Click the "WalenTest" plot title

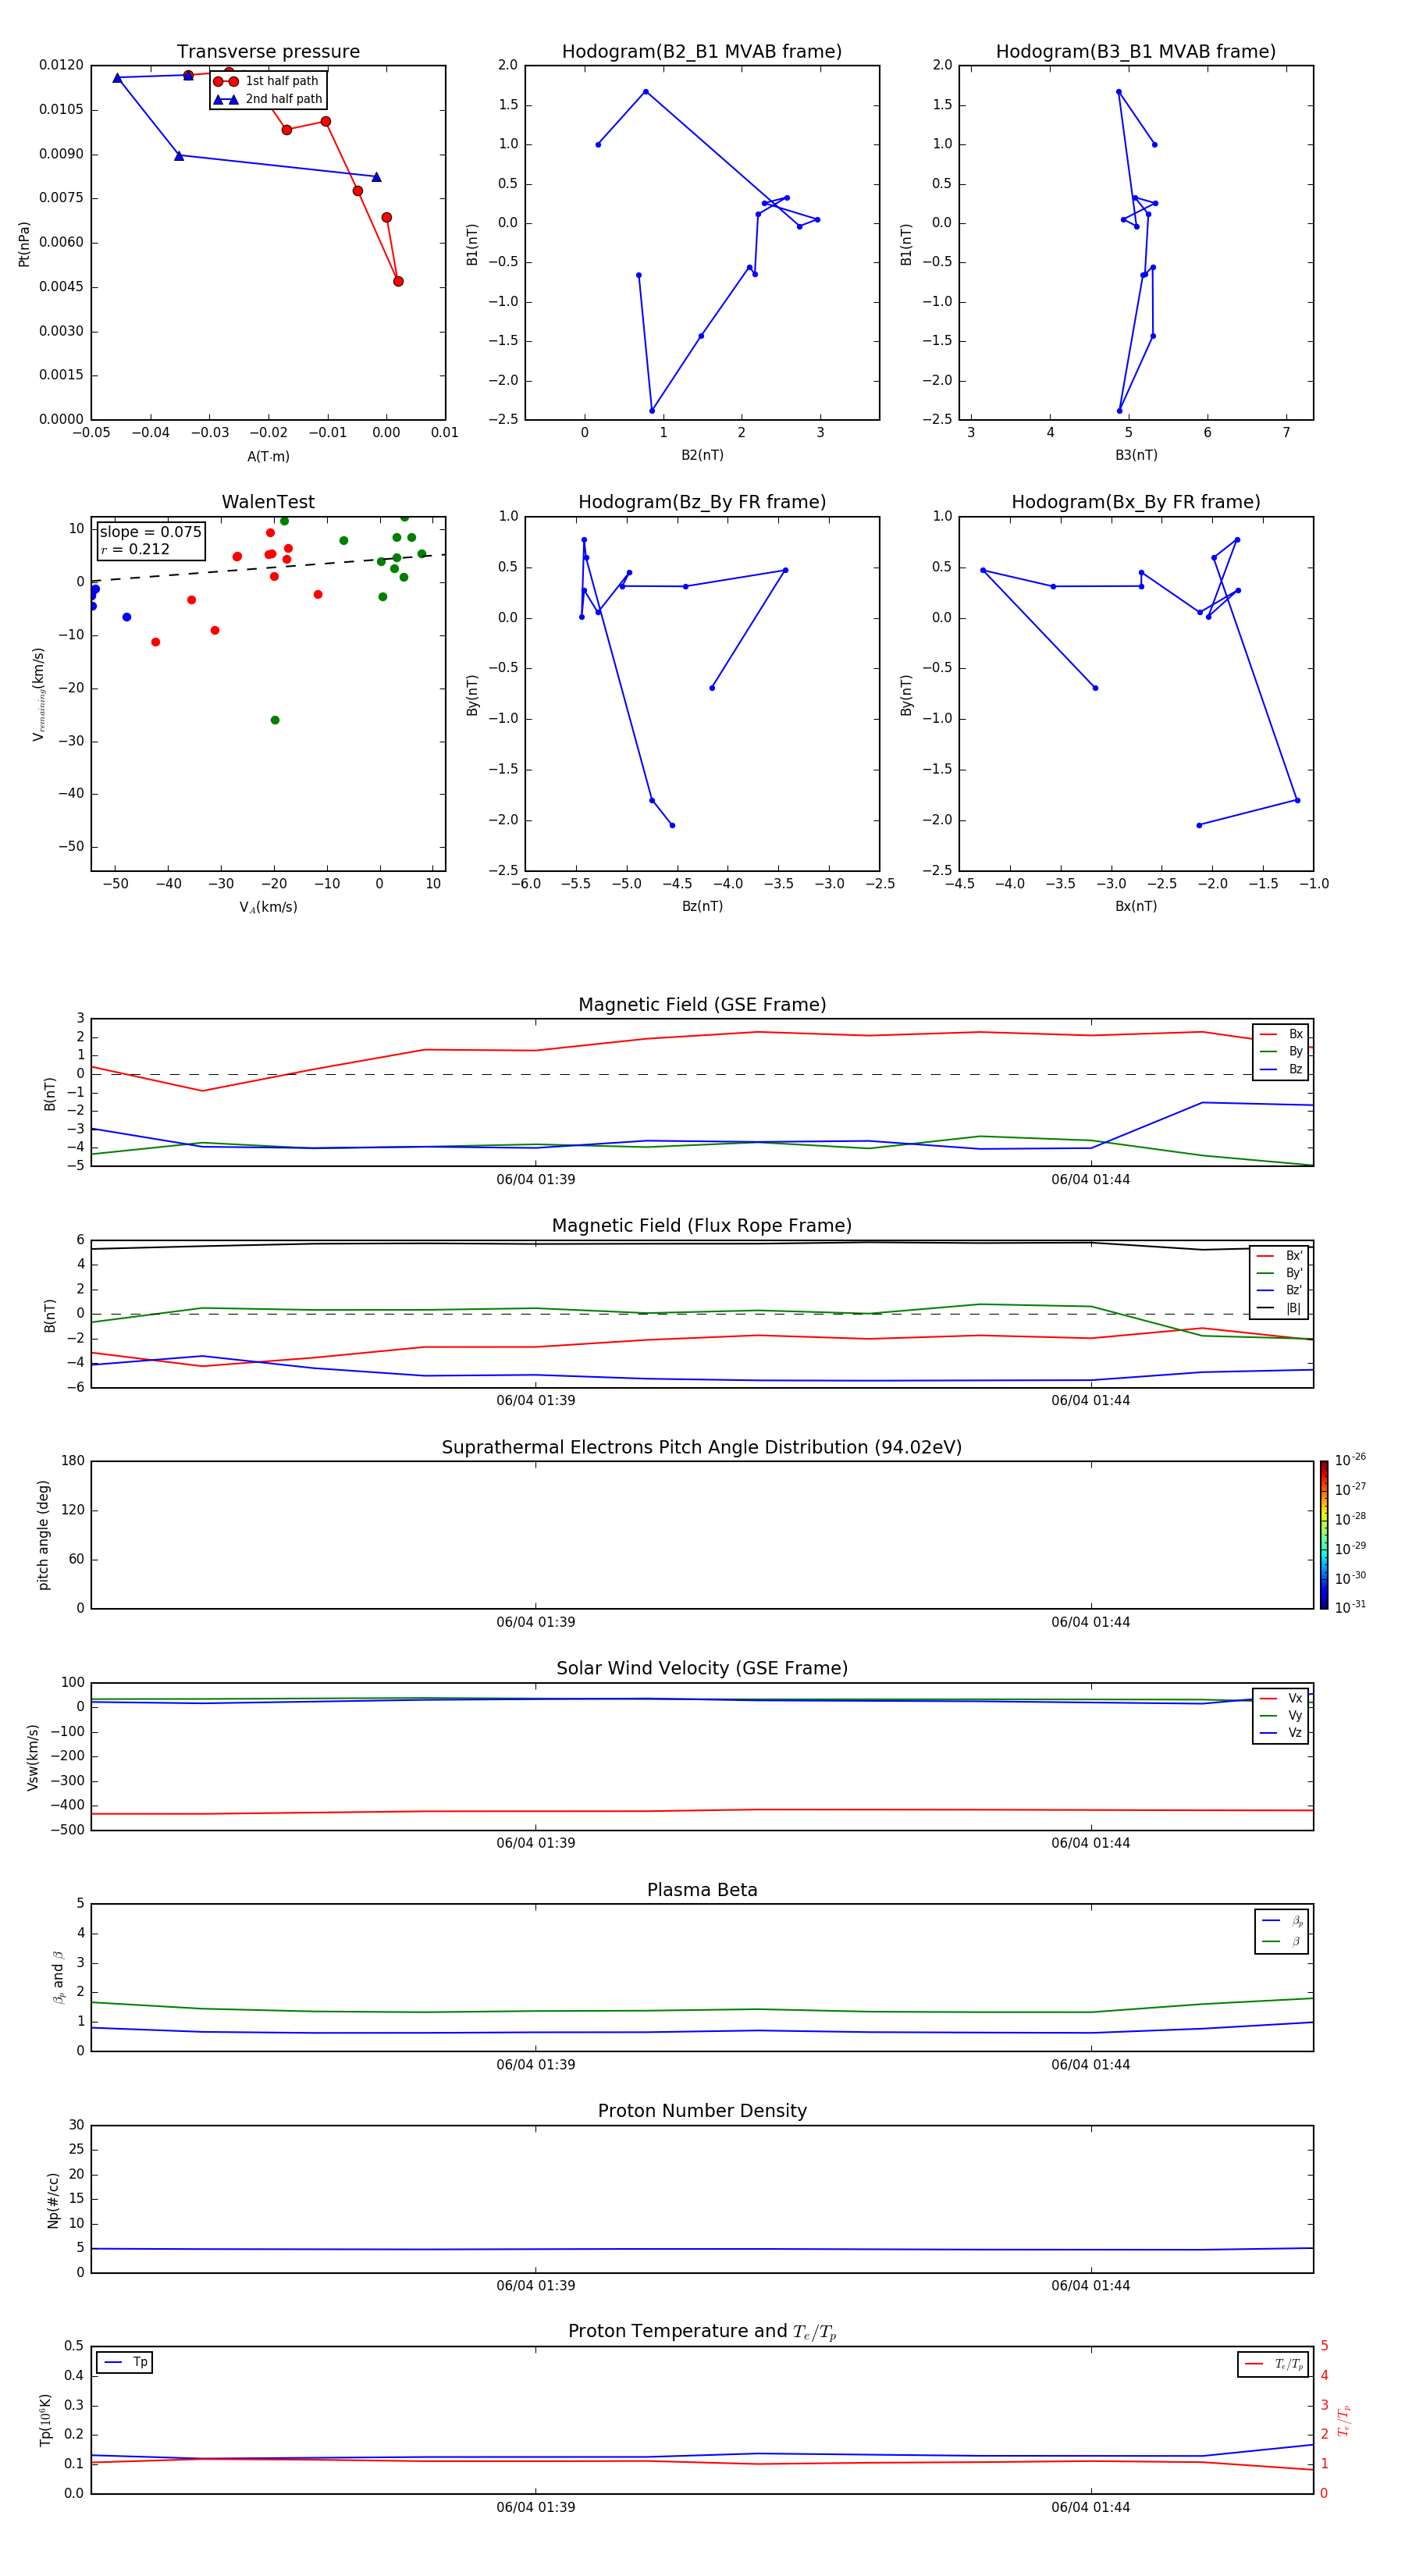tap(268, 502)
